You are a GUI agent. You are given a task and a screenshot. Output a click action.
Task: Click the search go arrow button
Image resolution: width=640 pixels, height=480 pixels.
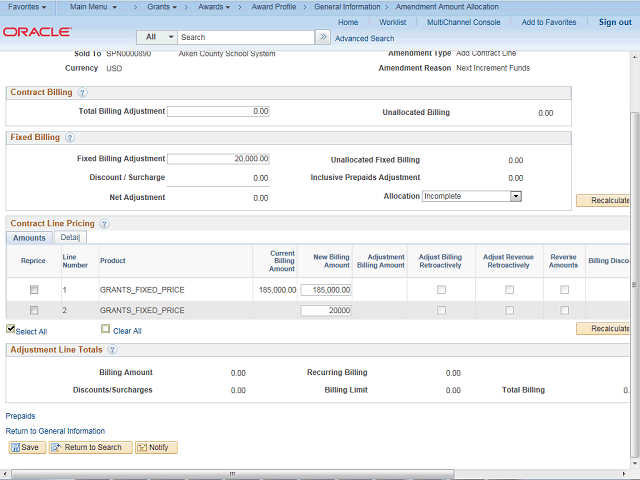pyautogui.click(x=322, y=37)
